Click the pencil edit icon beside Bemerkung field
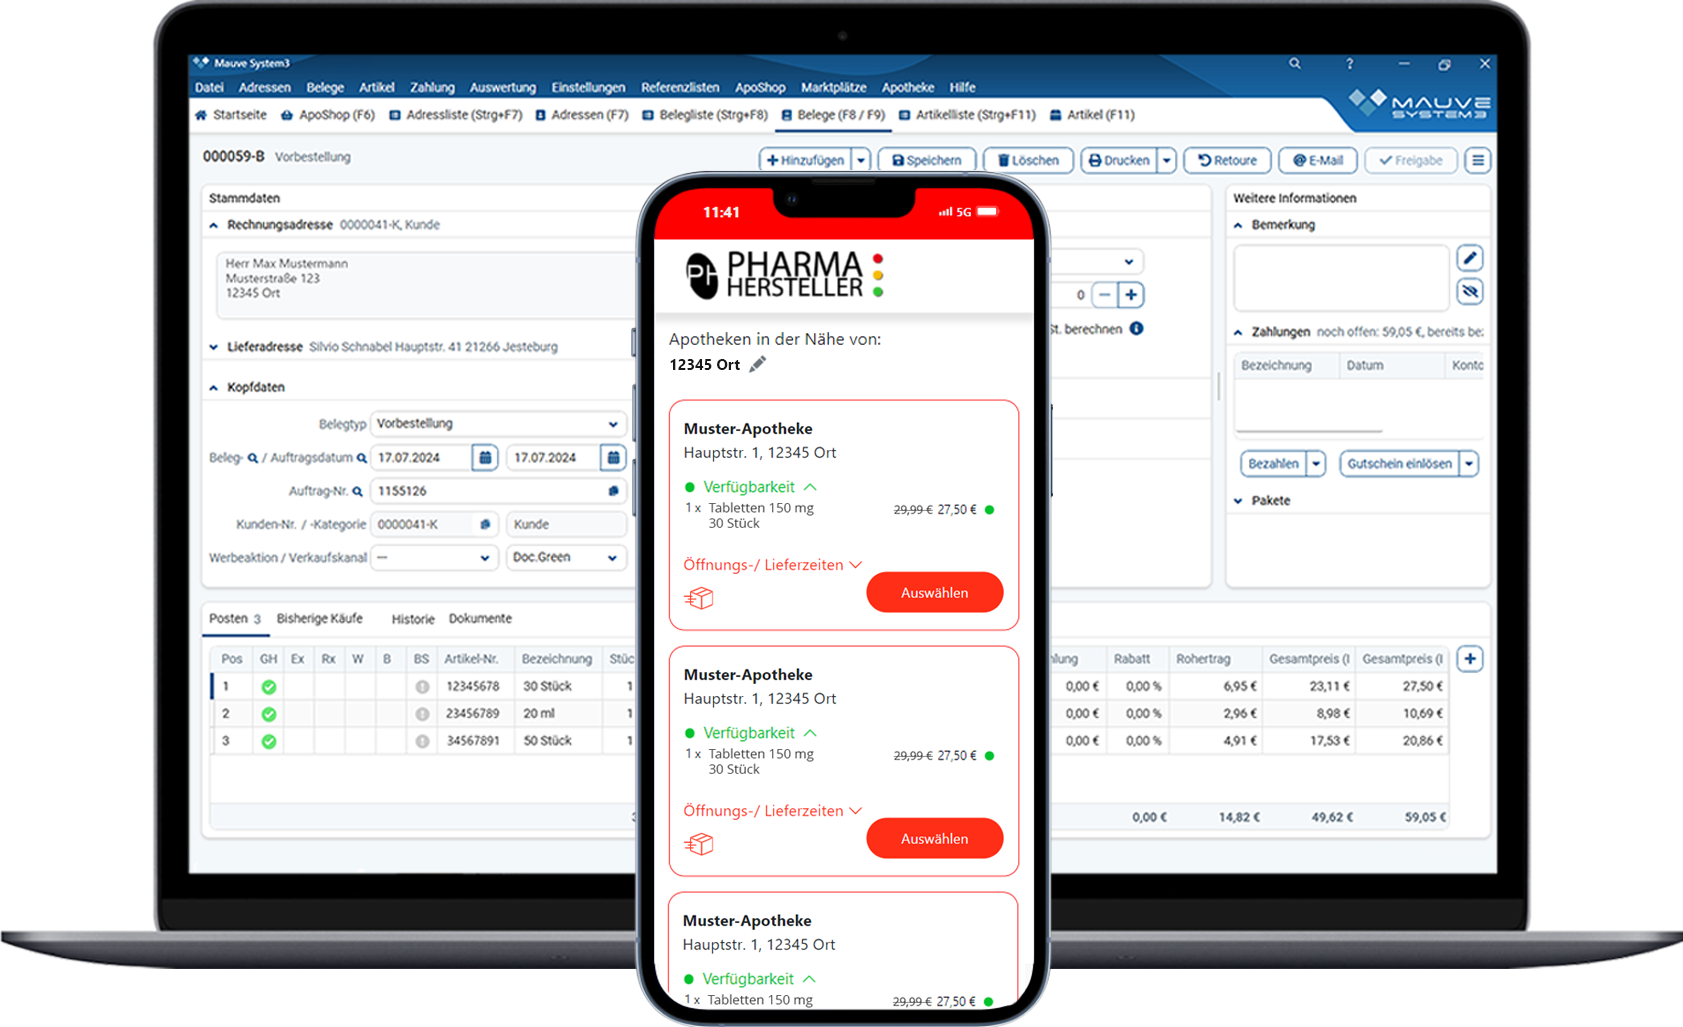Viewport: 1683px width, 1027px height. pos(1469,258)
